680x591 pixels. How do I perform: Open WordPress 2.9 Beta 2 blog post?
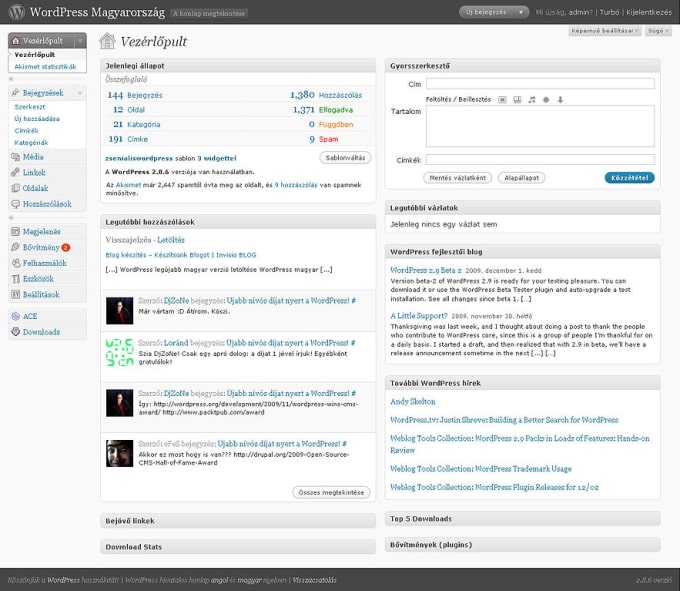point(426,270)
